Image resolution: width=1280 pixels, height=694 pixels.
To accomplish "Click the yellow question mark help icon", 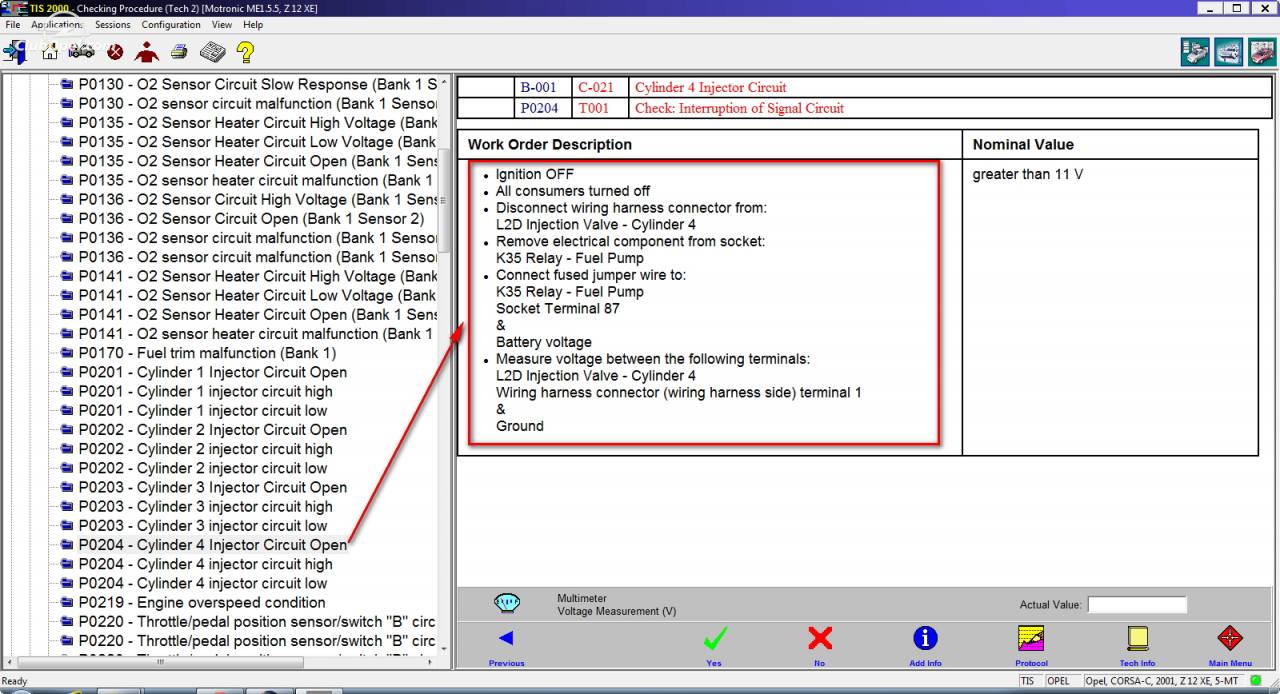I will click(x=245, y=52).
